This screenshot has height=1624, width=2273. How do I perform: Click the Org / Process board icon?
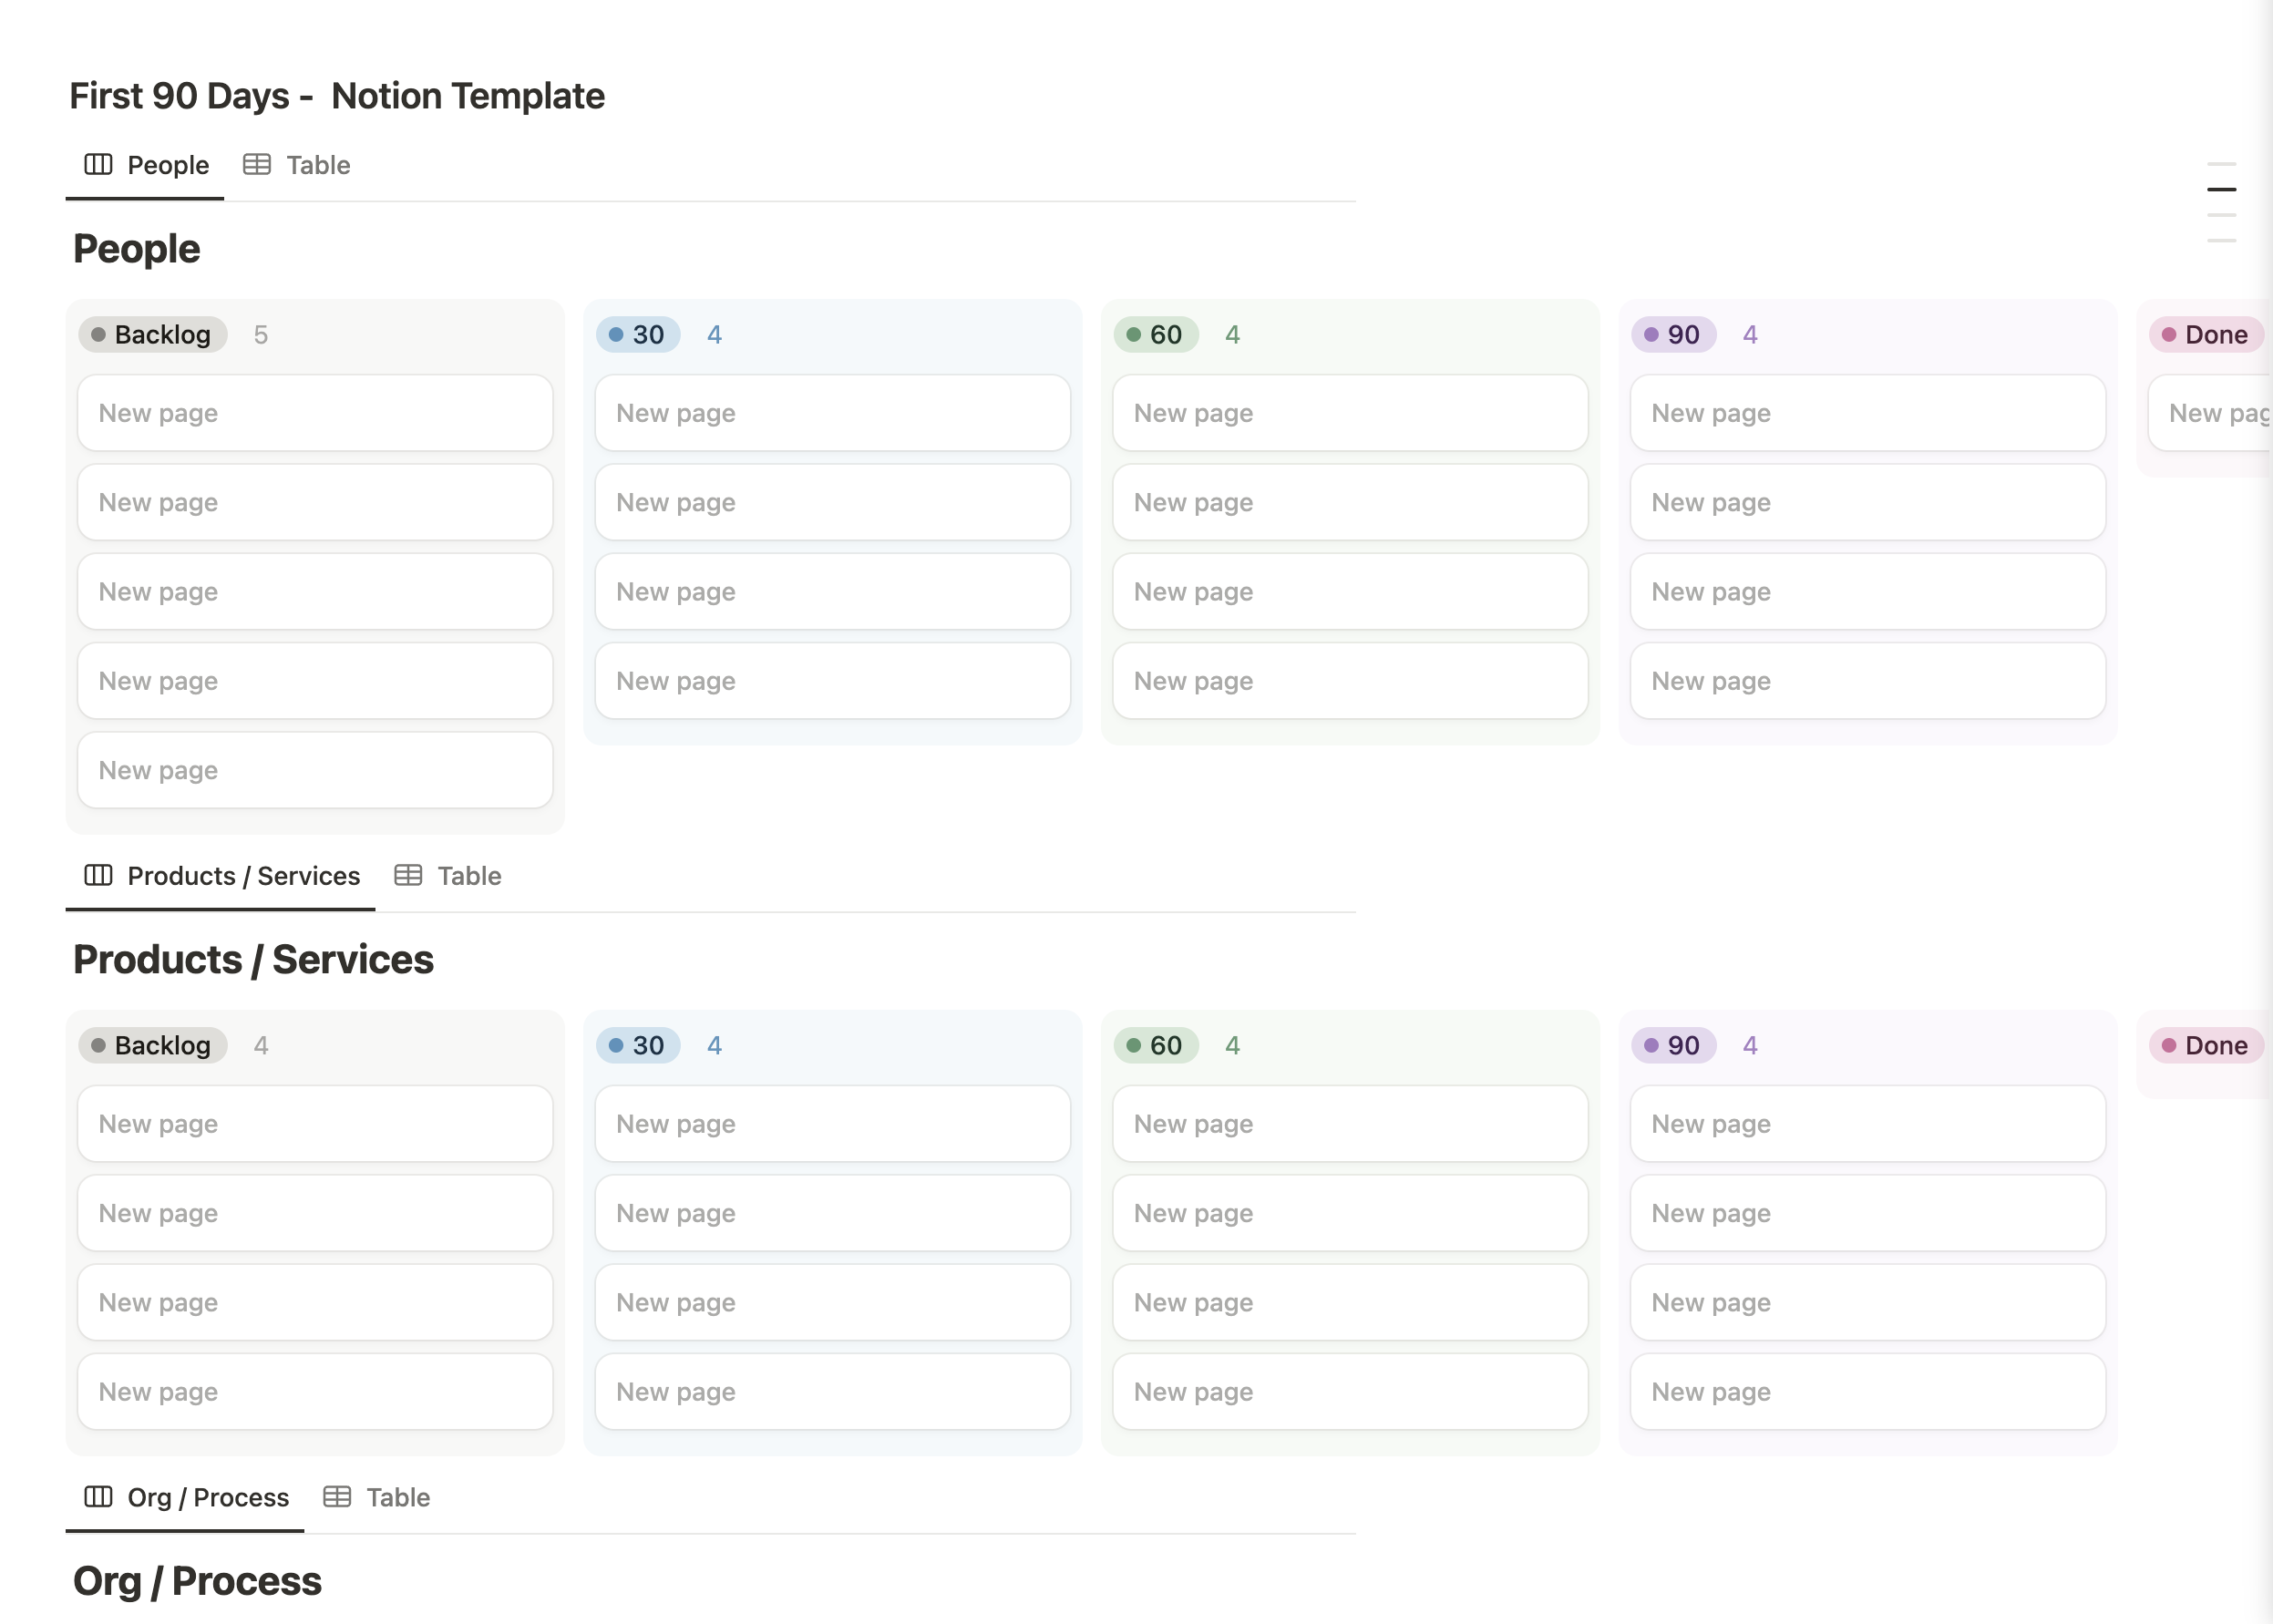[98, 1496]
